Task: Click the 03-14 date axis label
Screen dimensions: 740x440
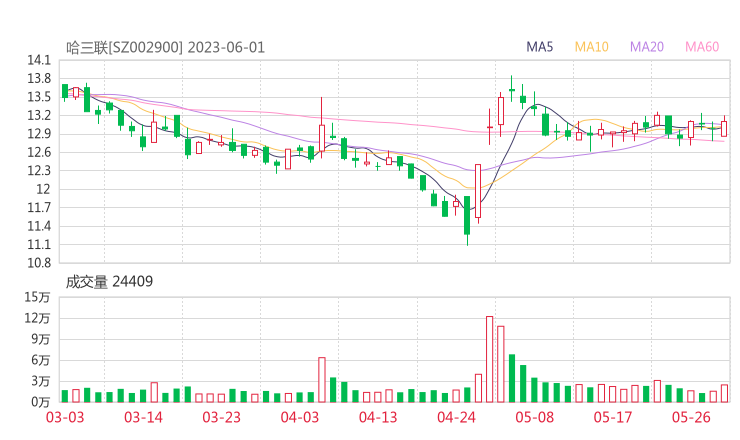Action: (143, 417)
